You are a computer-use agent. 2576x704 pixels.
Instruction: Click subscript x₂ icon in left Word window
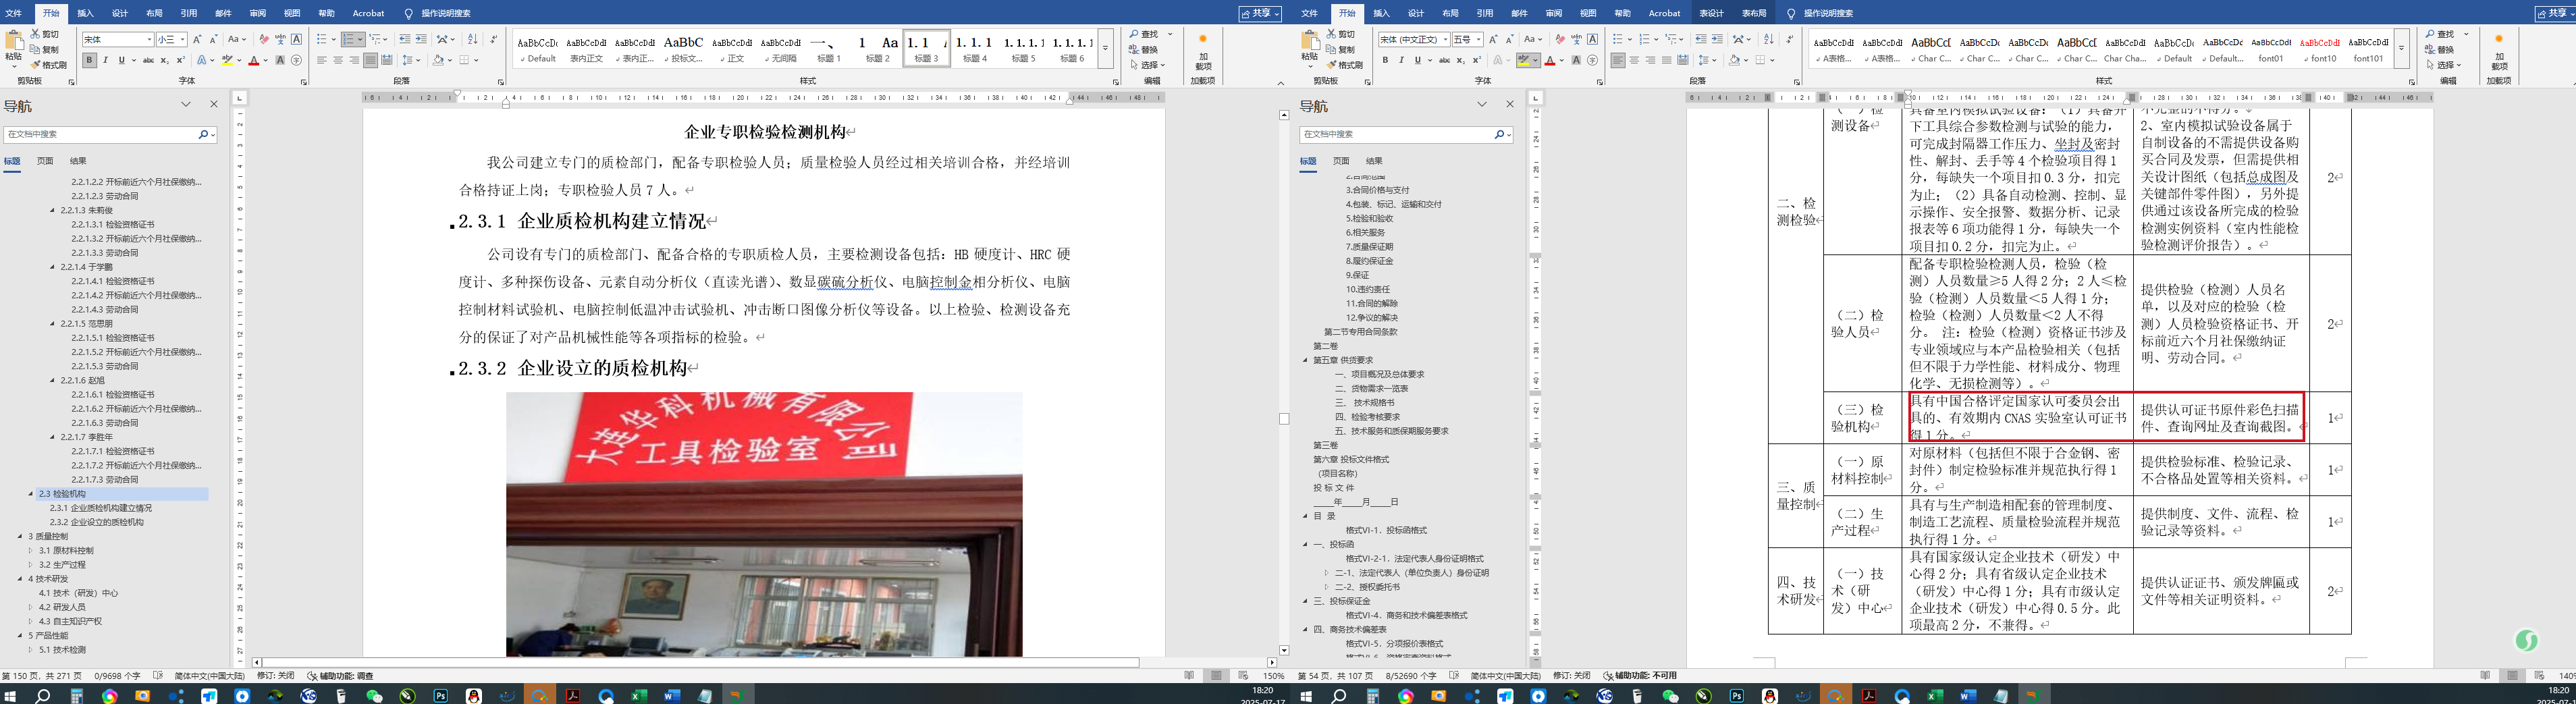click(x=165, y=61)
